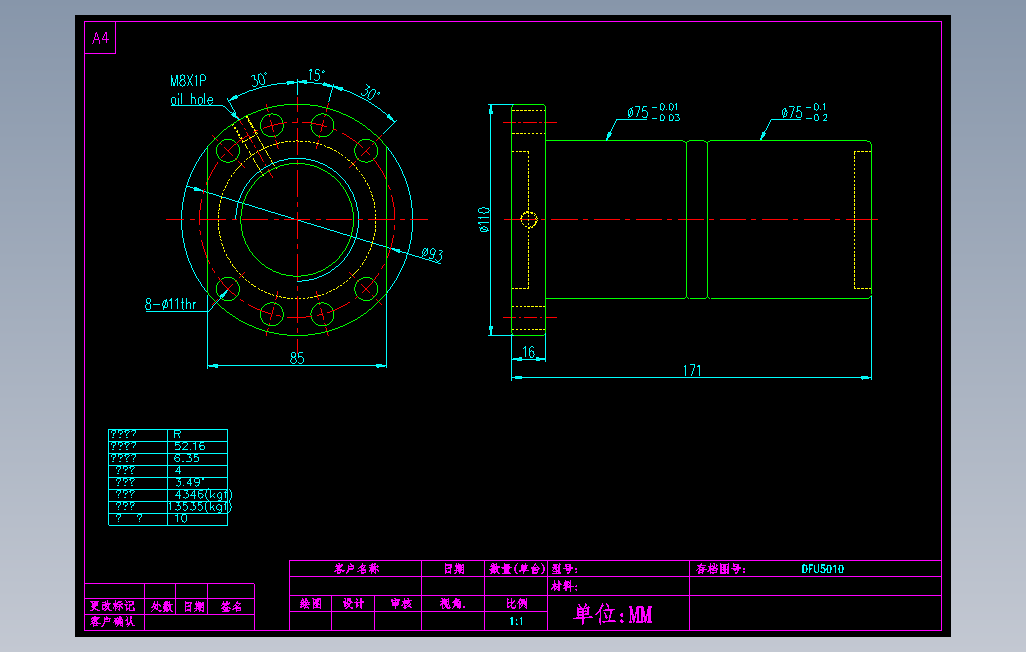Select the 单位:MM unit note
The image size is (1026, 652).
[x=613, y=614]
